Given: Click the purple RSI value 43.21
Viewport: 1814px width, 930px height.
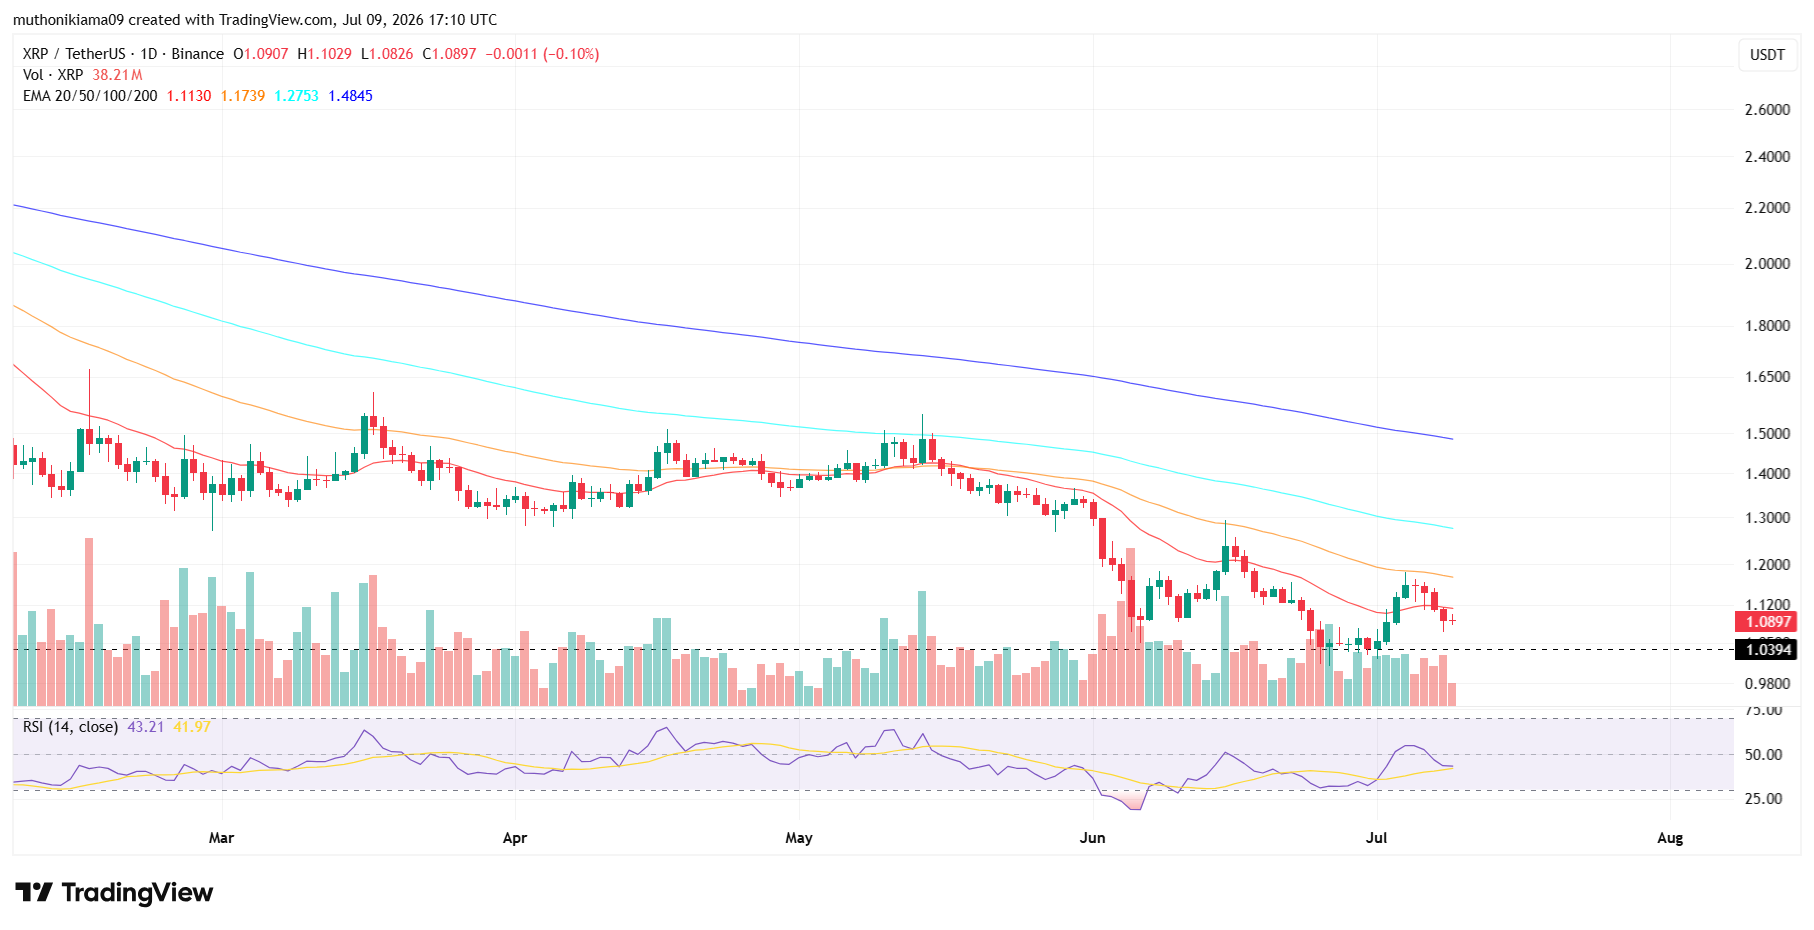Looking at the screenshot, I should click(146, 727).
